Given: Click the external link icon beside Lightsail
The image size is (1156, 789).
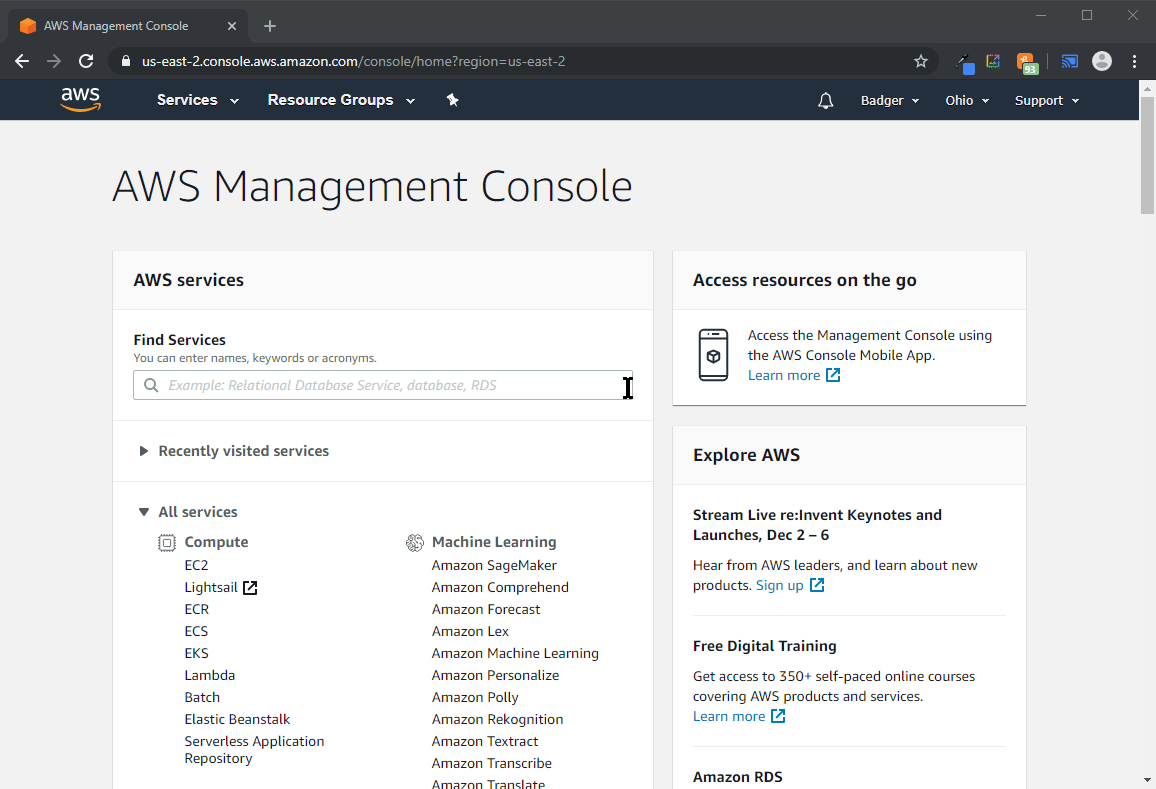Looking at the screenshot, I should click(x=251, y=588).
